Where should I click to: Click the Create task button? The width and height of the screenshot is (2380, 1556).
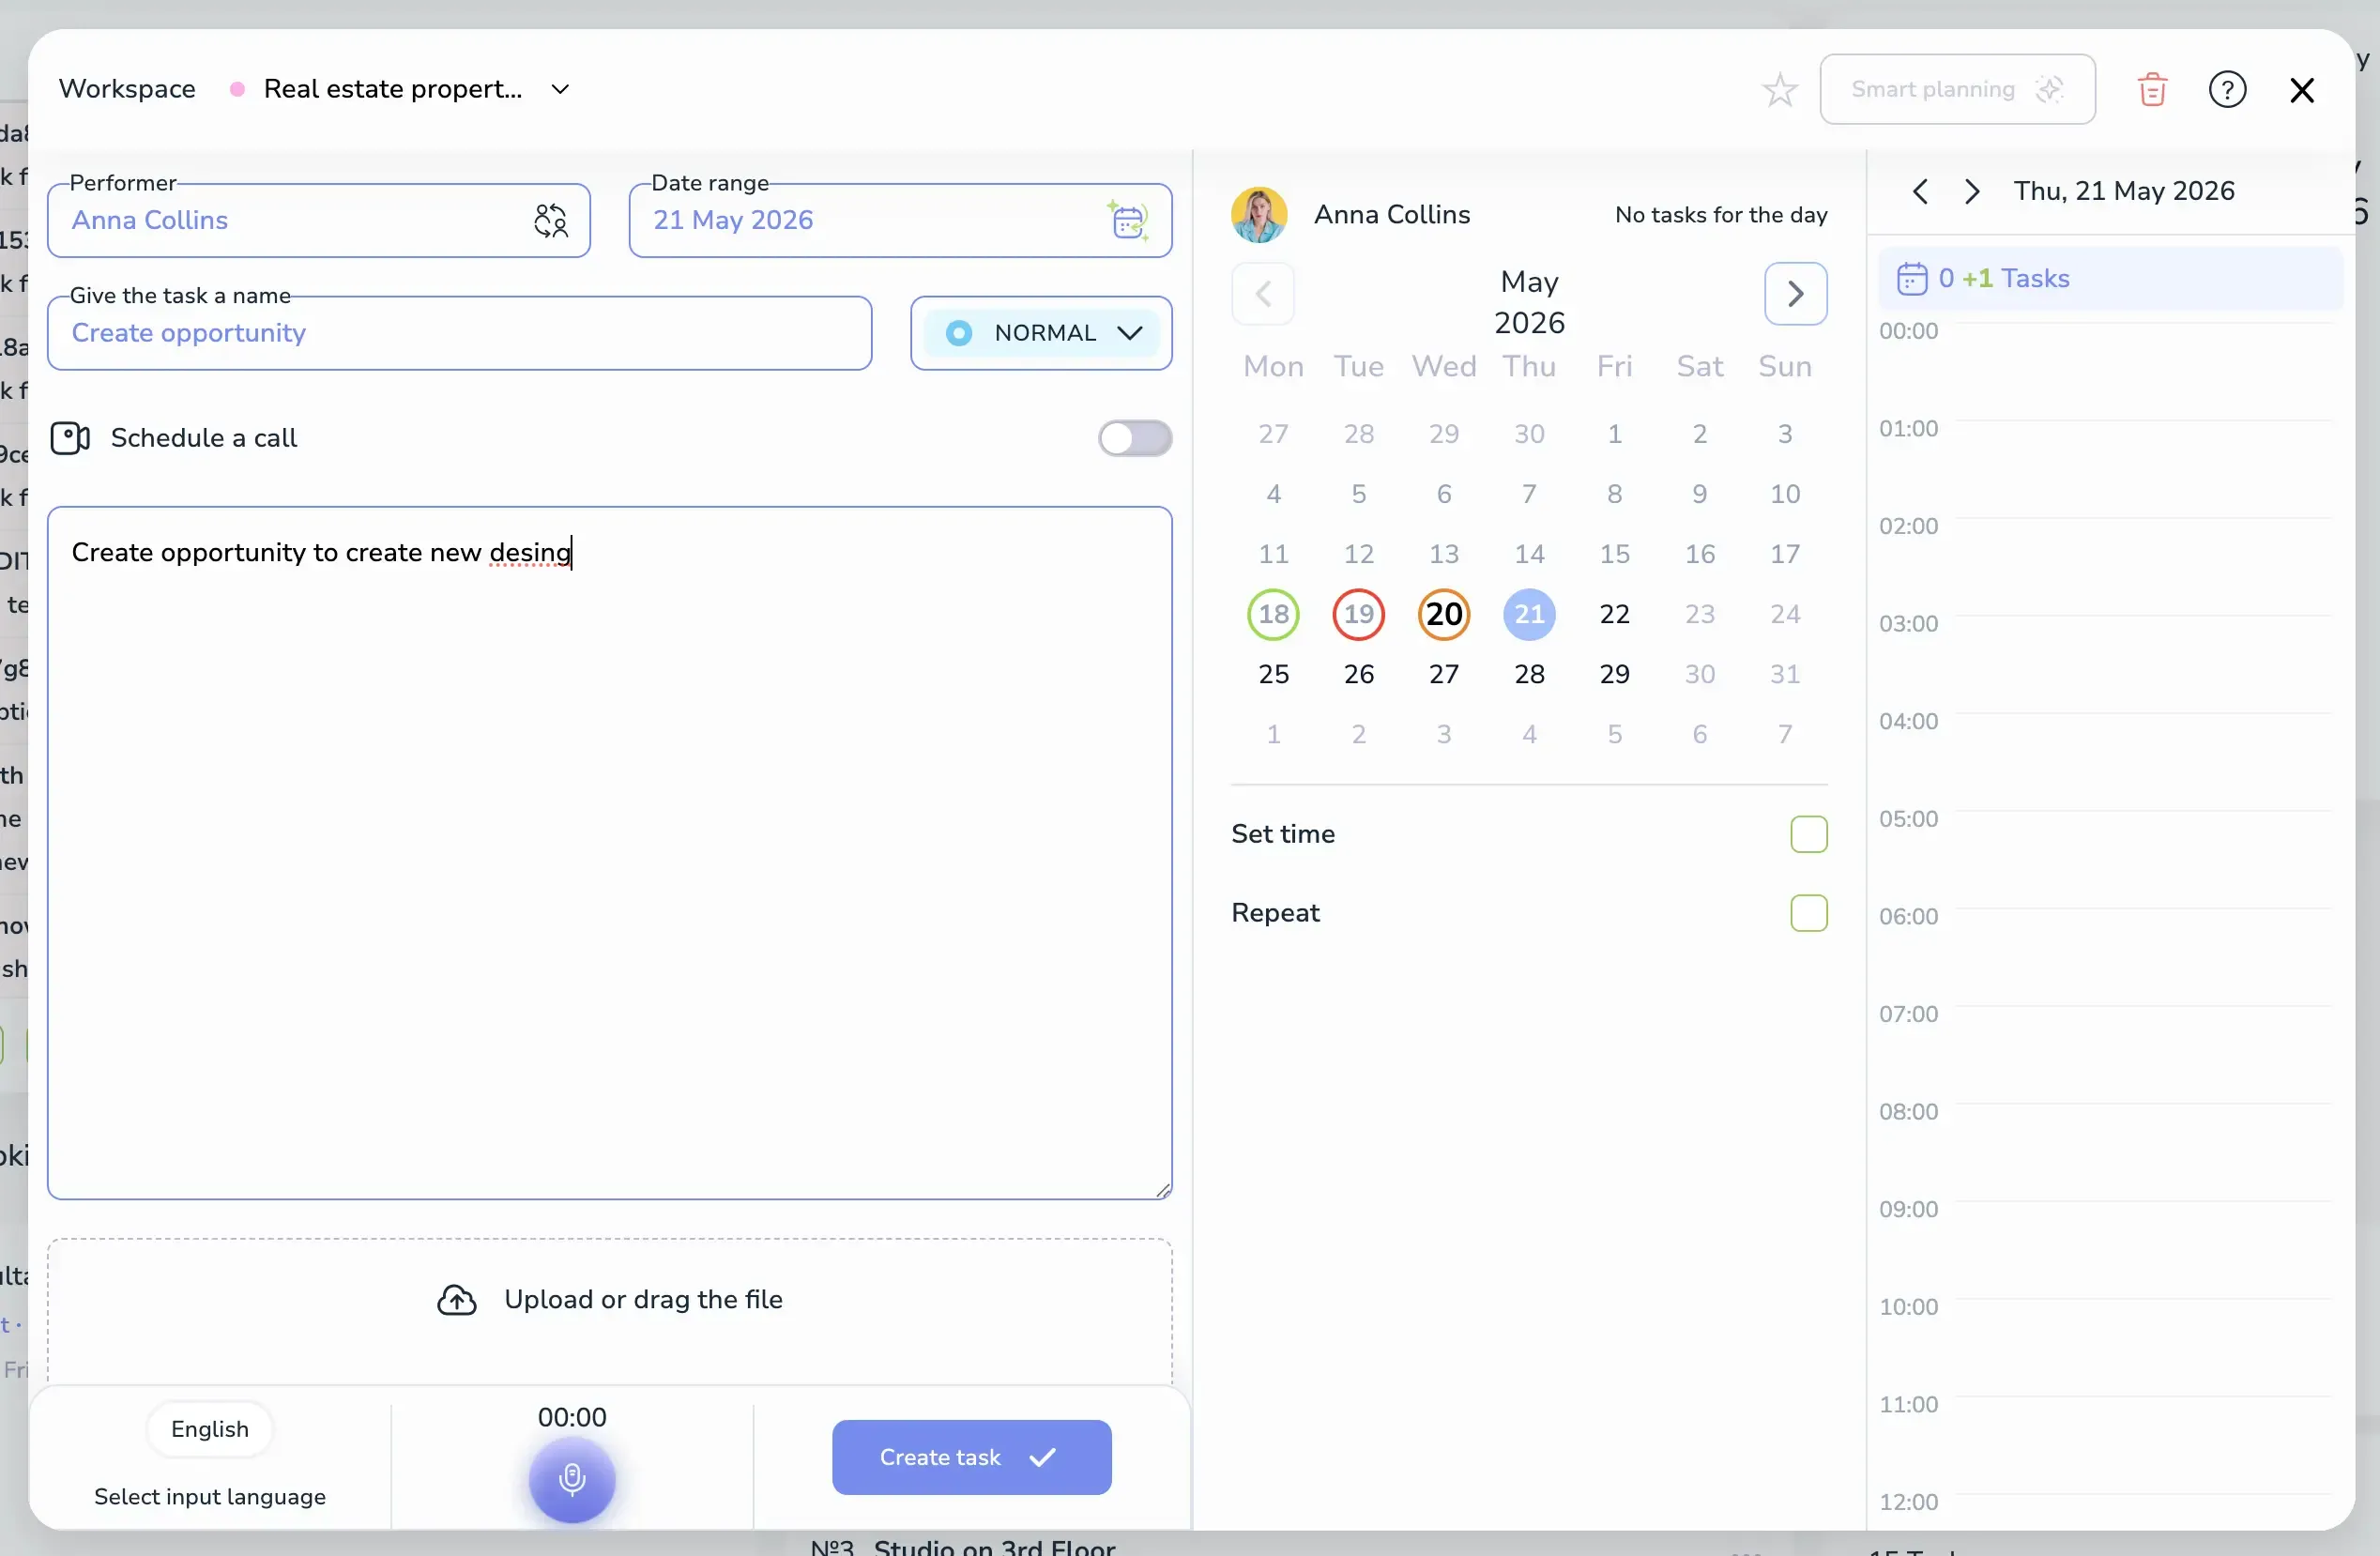click(x=971, y=1457)
